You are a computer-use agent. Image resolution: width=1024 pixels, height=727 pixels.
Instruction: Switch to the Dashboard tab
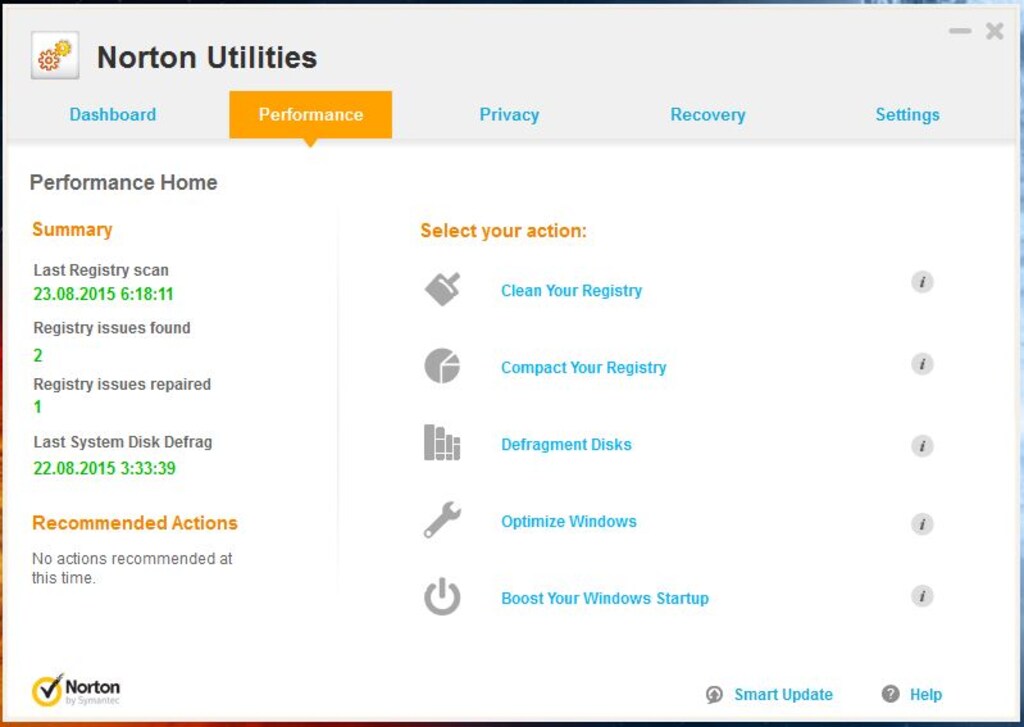[x=113, y=115]
